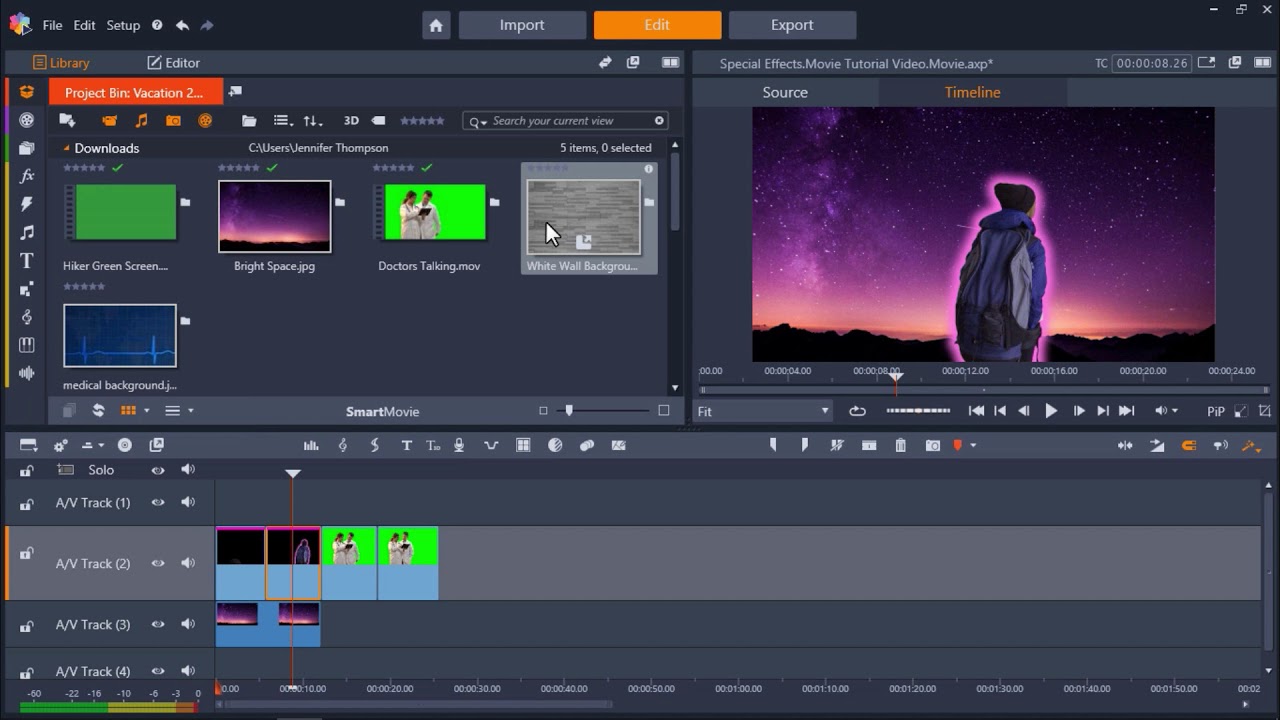Mute A/V Track (2) audio
The image size is (1280, 720).
click(188, 564)
